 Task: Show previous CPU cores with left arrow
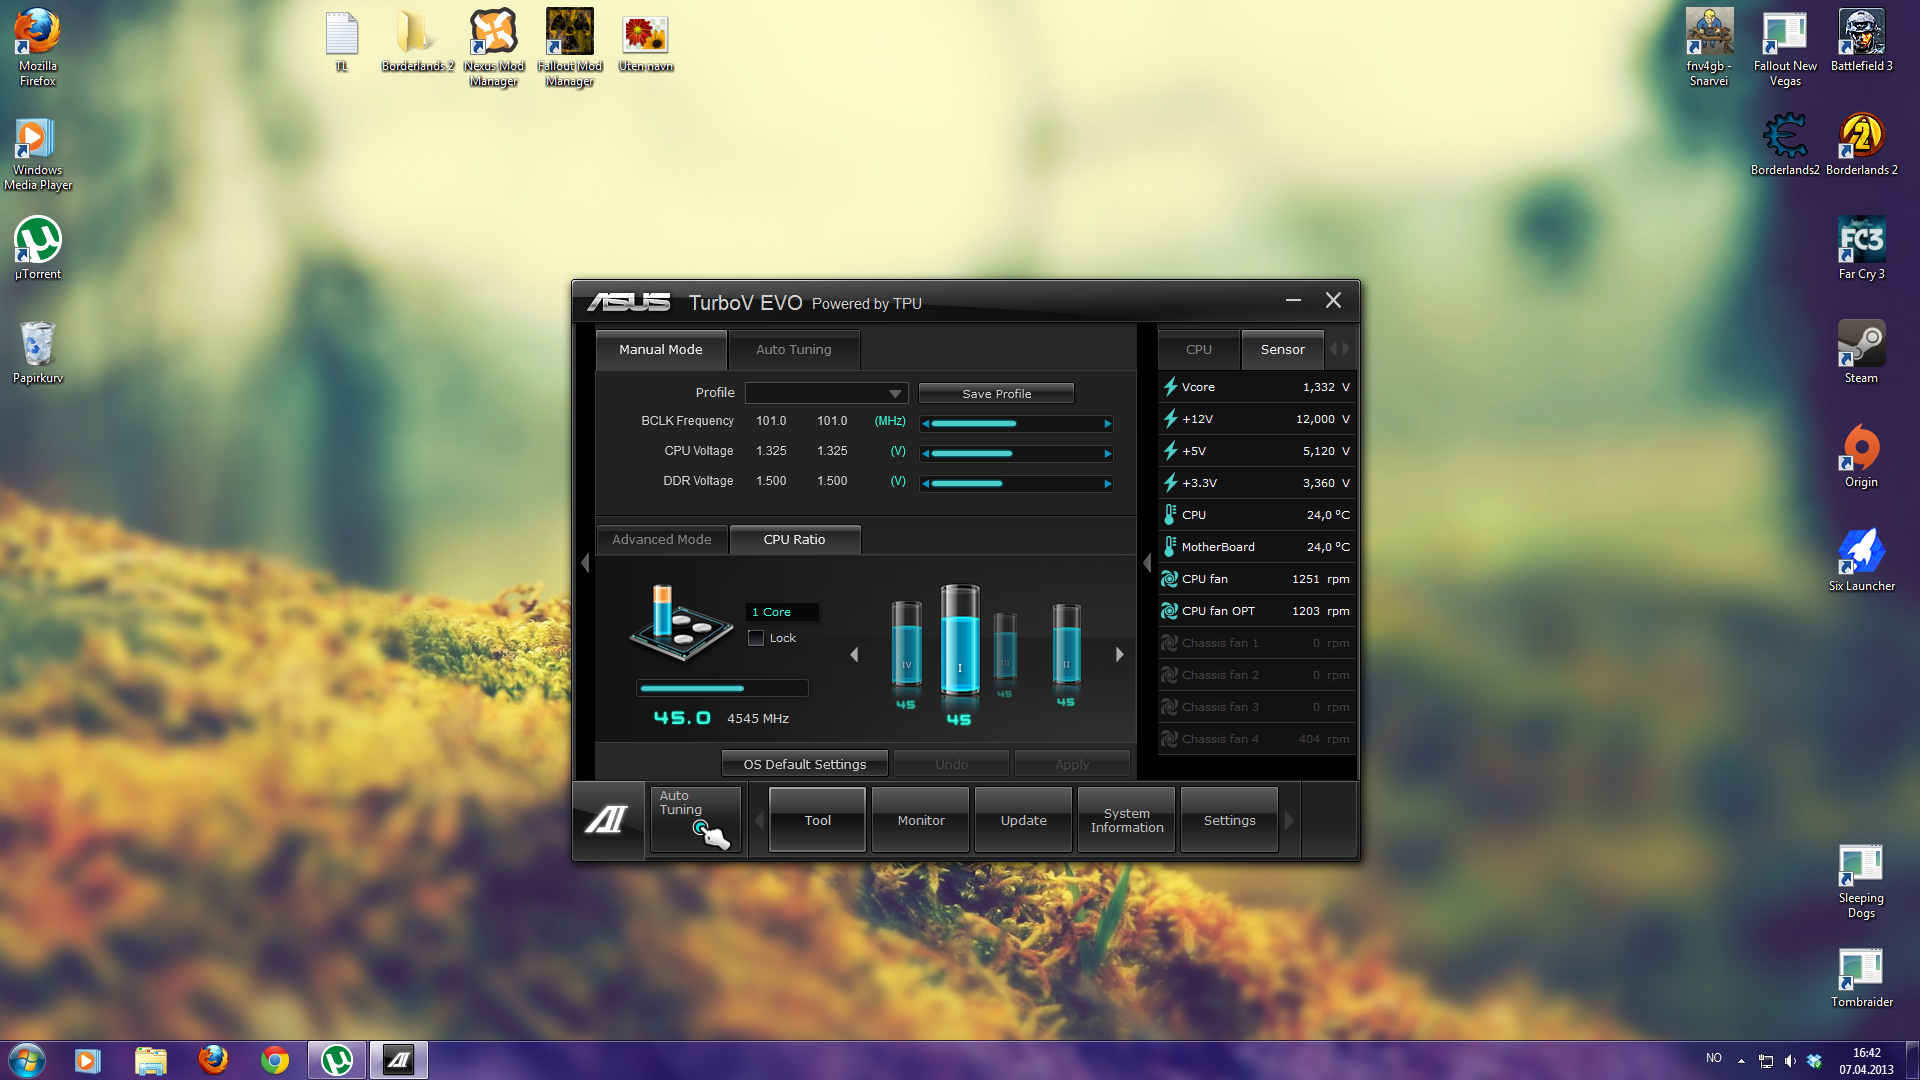854,654
